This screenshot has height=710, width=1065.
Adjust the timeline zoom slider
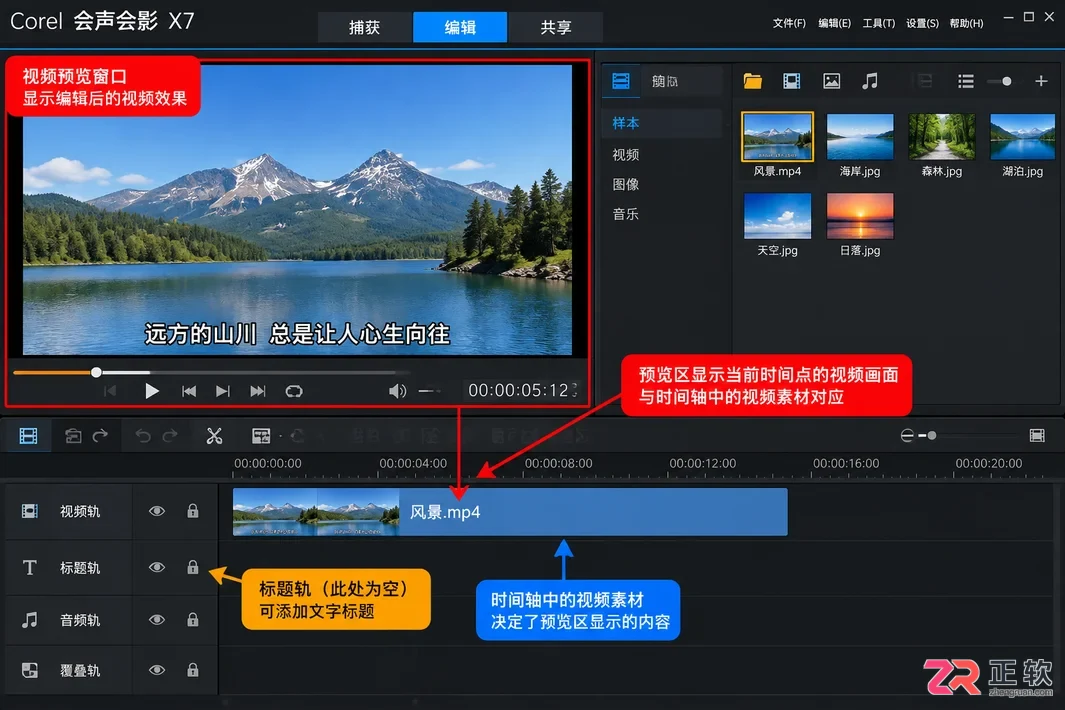[x=932, y=436]
